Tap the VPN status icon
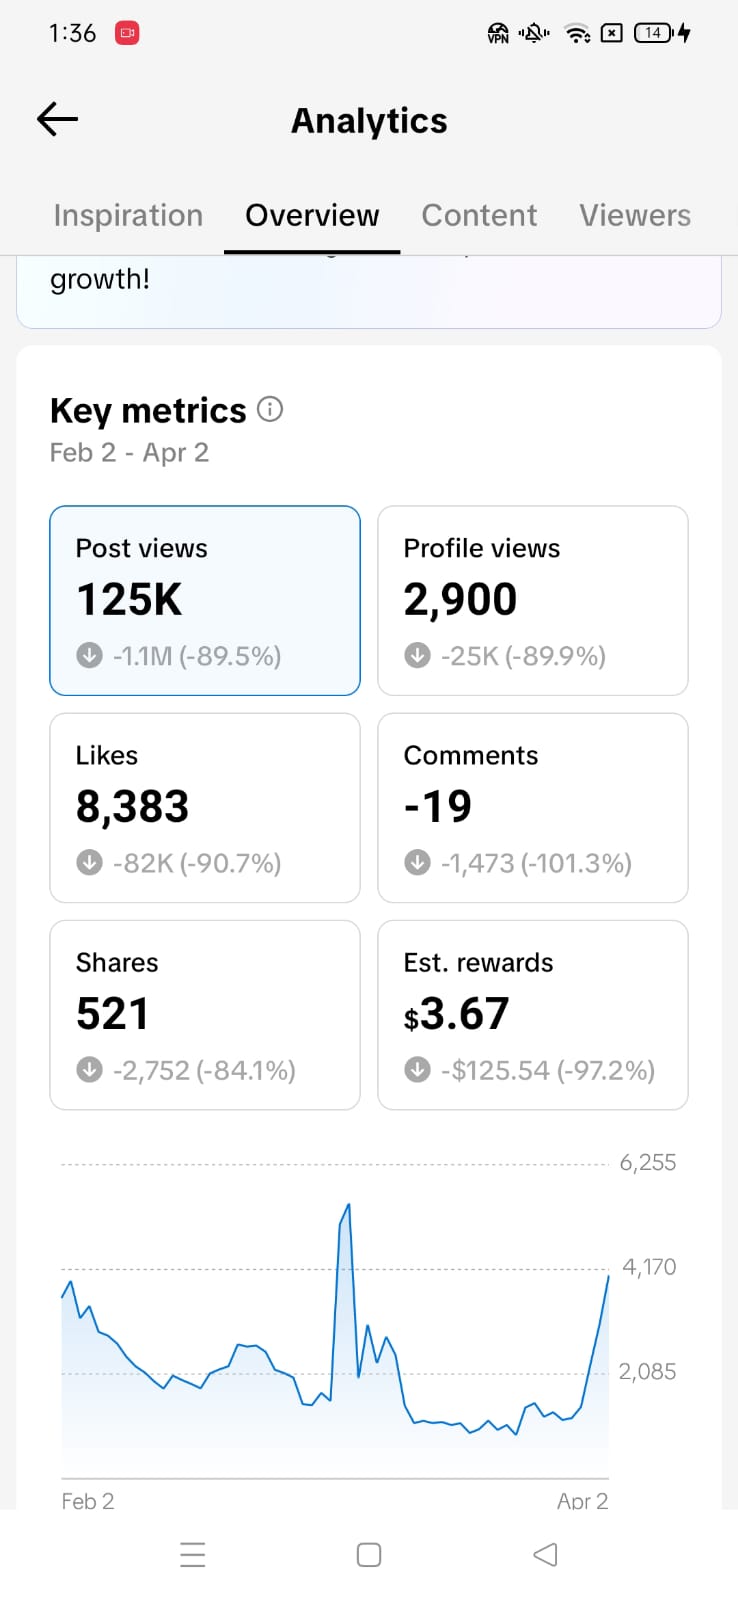 click(498, 33)
